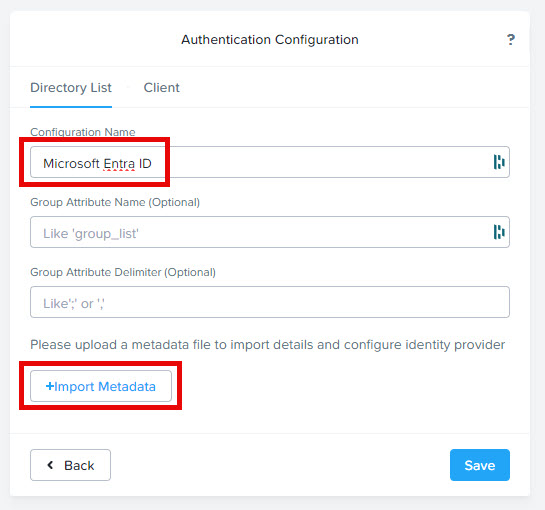Click the Authentication Configuration dialog title
Viewport: 545px width, 510px height.
270,40
